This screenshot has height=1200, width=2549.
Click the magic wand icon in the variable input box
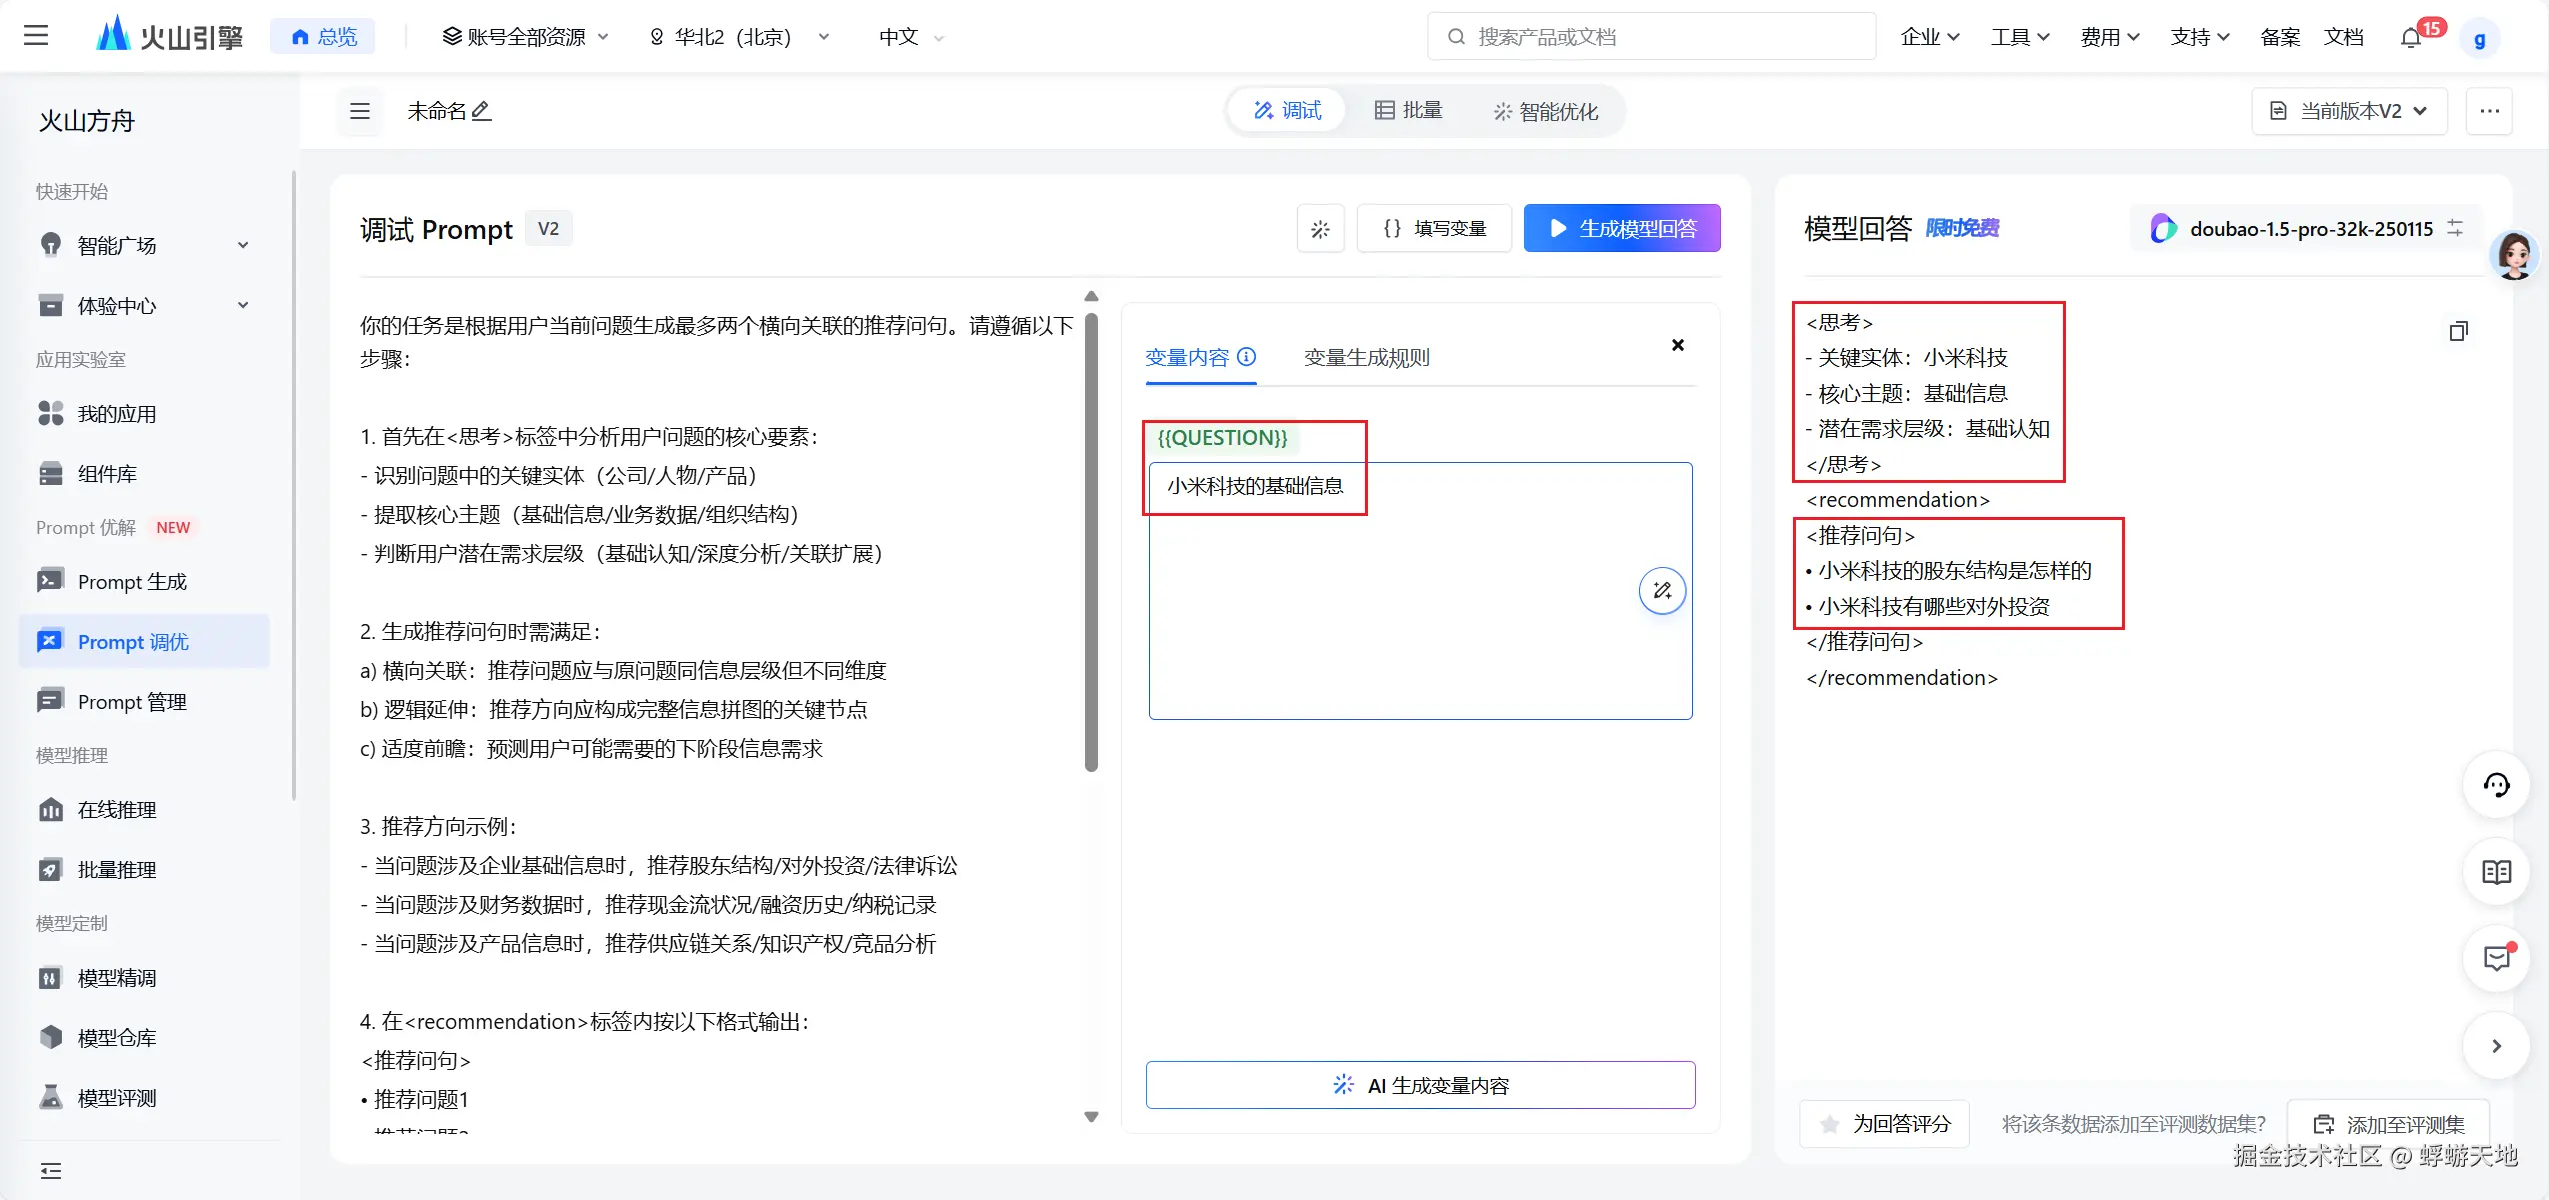(x=1662, y=590)
